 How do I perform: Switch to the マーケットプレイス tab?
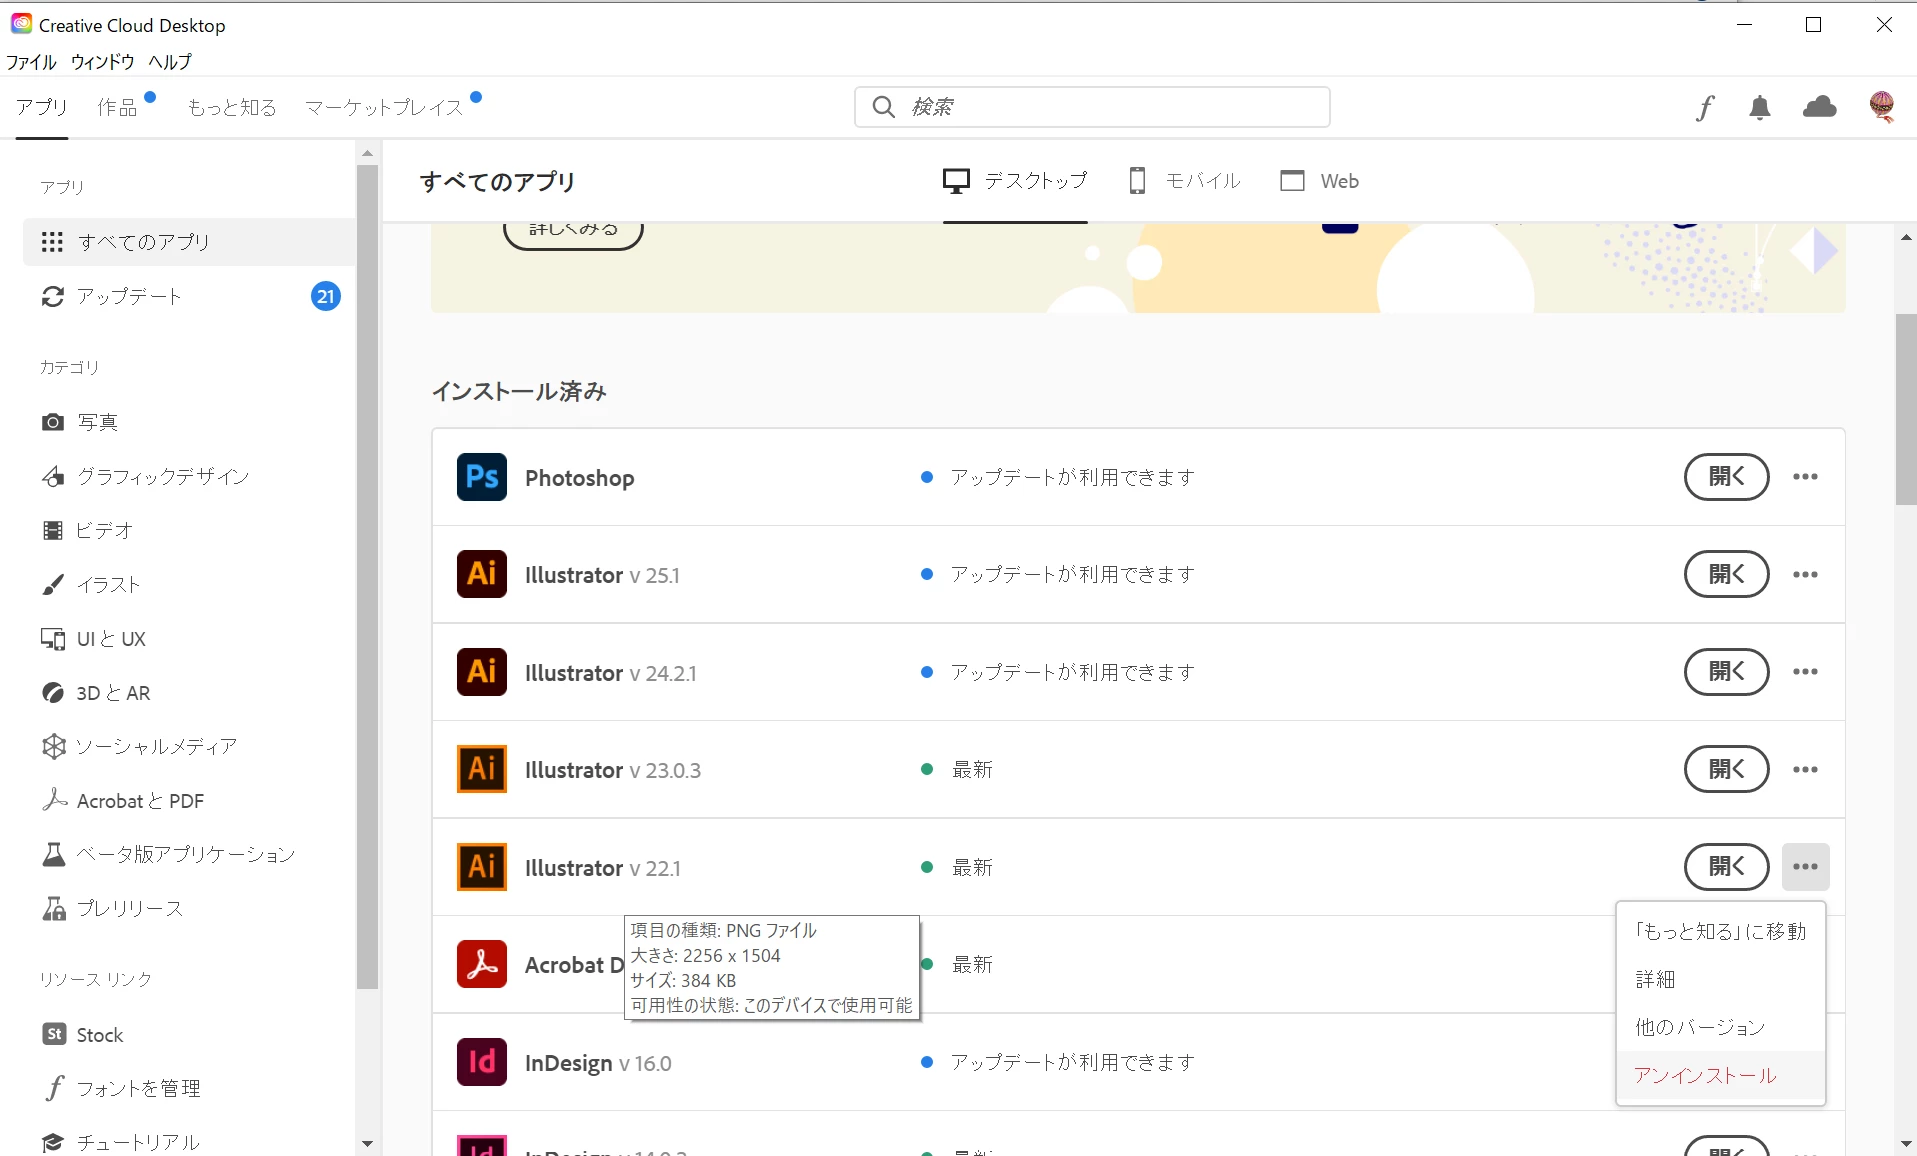point(384,107)
